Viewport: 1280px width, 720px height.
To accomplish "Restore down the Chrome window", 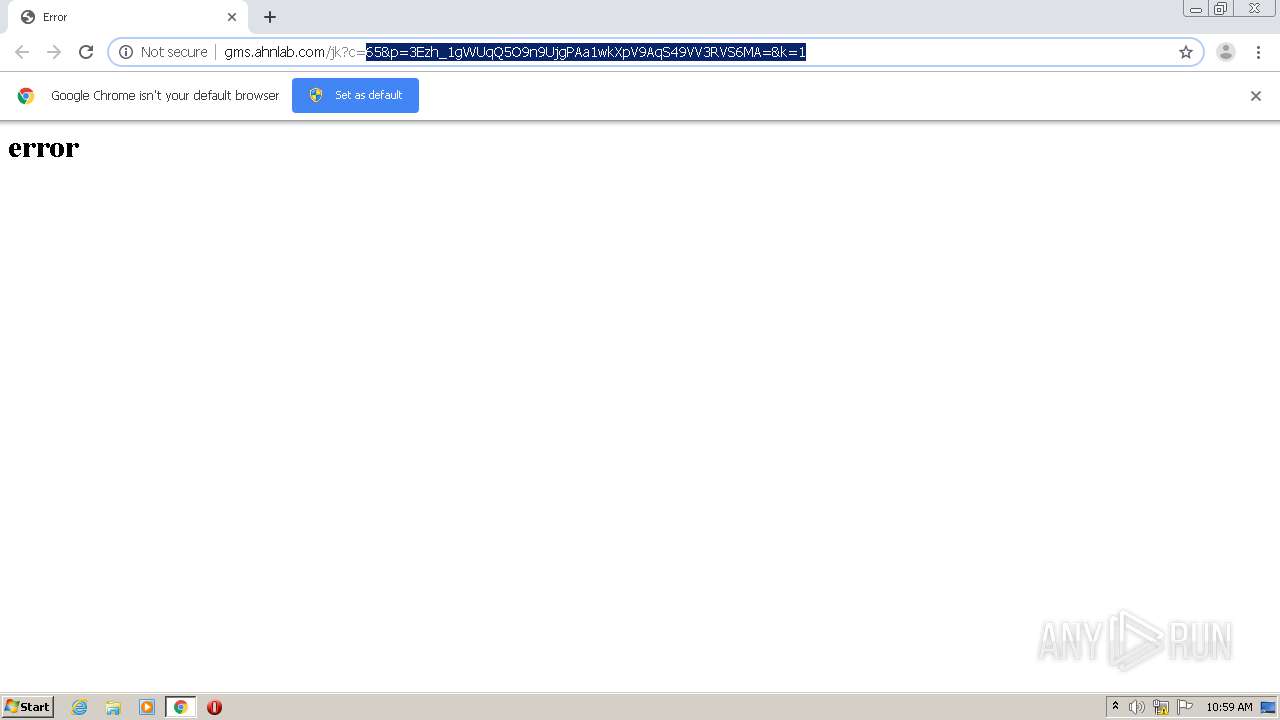I will click(1221, 8).
